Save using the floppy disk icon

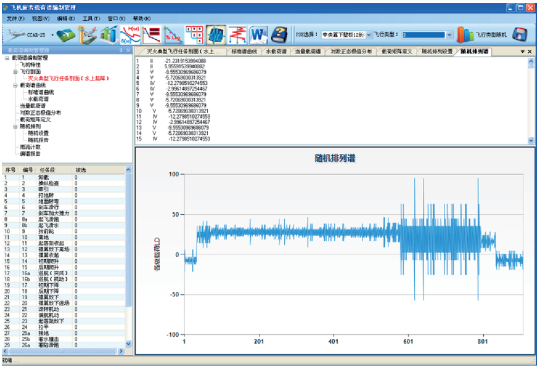click(519, 35)
